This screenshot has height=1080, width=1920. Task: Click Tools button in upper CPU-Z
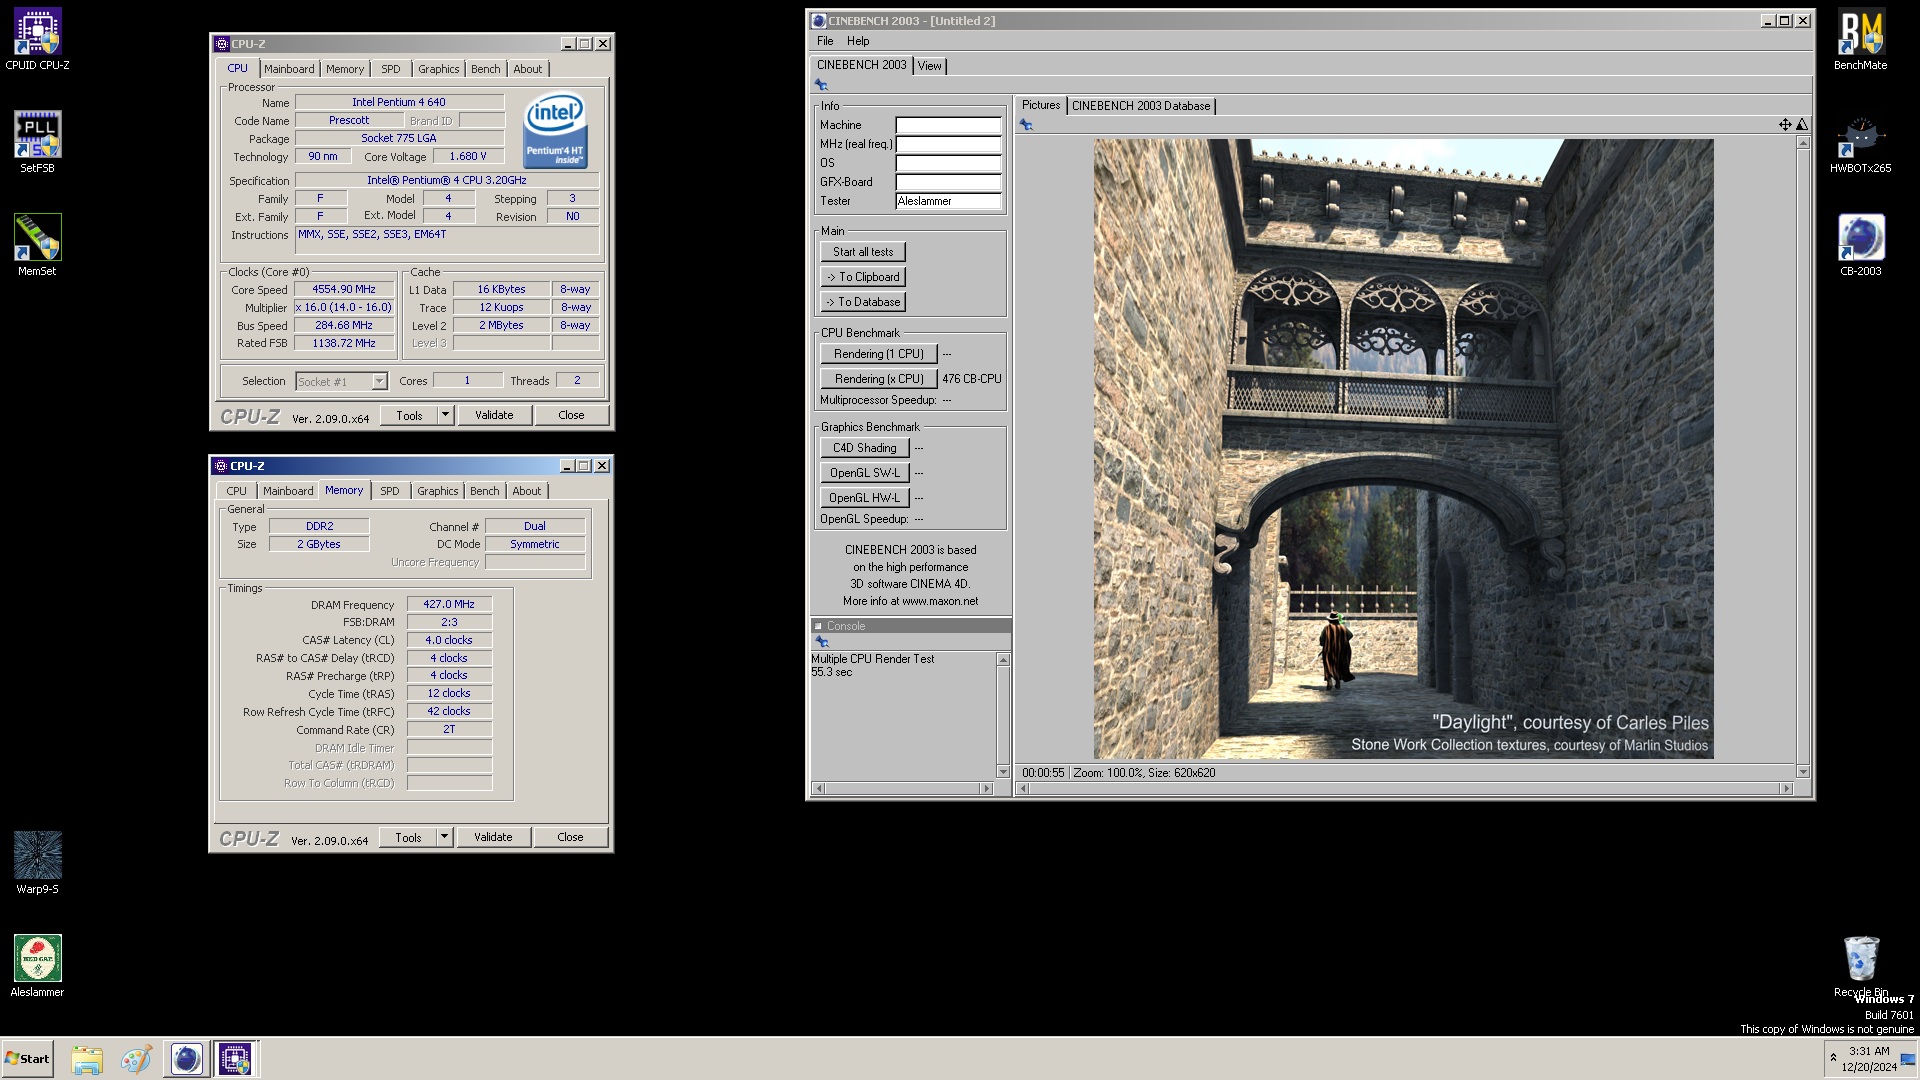[409, 415]
